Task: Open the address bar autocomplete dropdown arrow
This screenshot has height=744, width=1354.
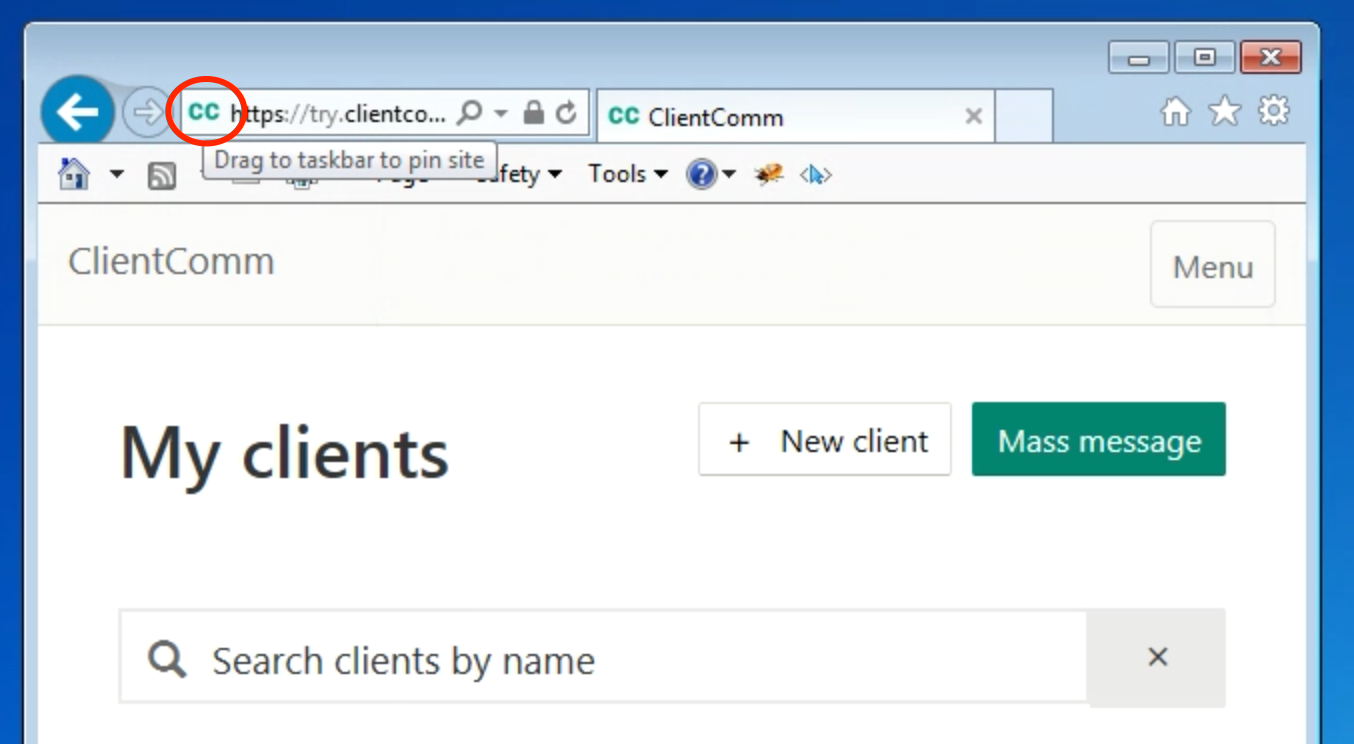Action: click(x=501, y=113)
